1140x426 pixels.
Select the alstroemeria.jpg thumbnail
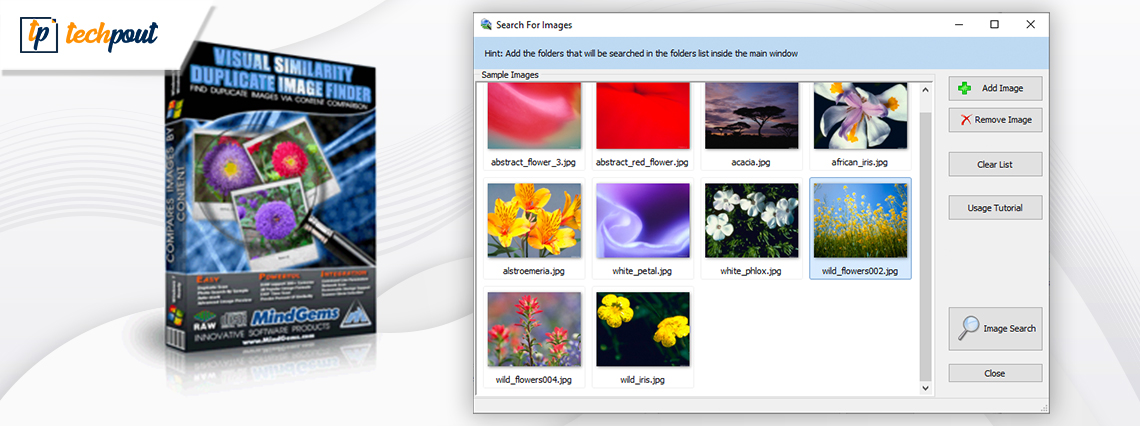click(533, 221)
